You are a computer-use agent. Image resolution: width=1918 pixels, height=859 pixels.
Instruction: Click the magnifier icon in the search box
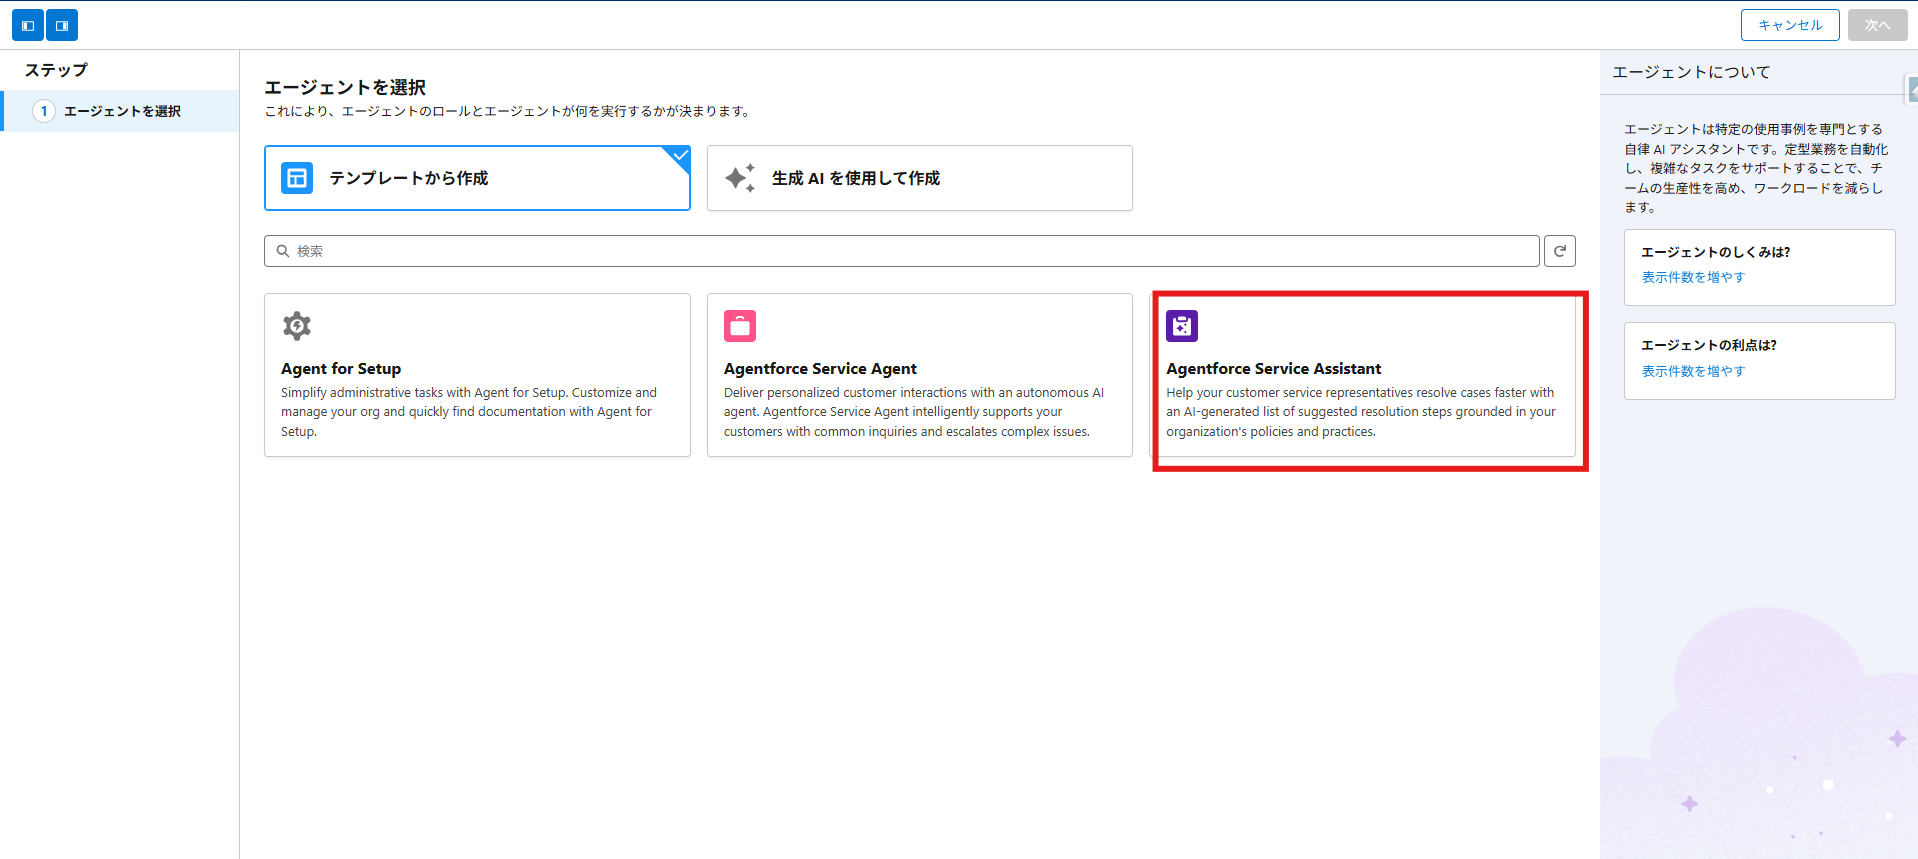(x=283, y=251)
